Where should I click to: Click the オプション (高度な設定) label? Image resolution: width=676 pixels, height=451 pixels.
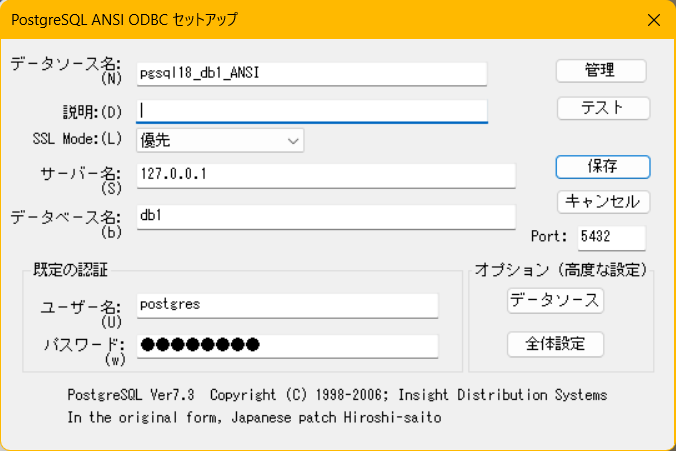point(561,270)
